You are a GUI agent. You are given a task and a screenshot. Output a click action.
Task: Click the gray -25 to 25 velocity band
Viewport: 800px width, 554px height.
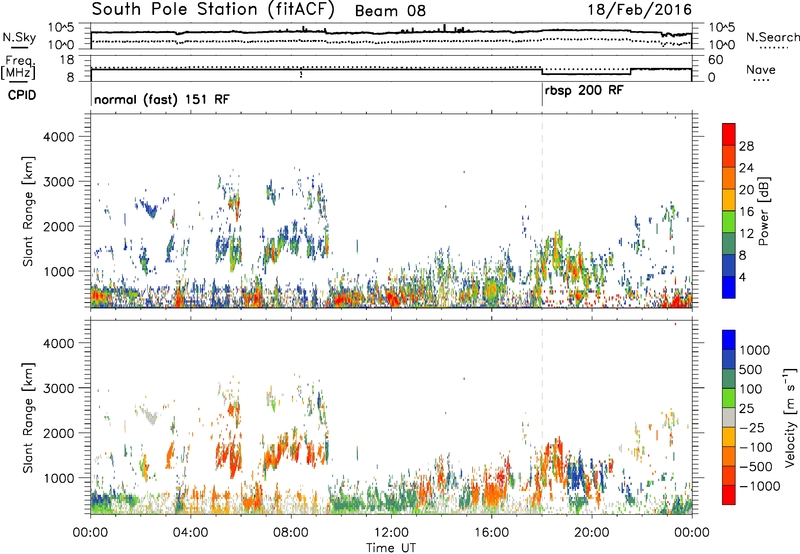coord(729,417)
